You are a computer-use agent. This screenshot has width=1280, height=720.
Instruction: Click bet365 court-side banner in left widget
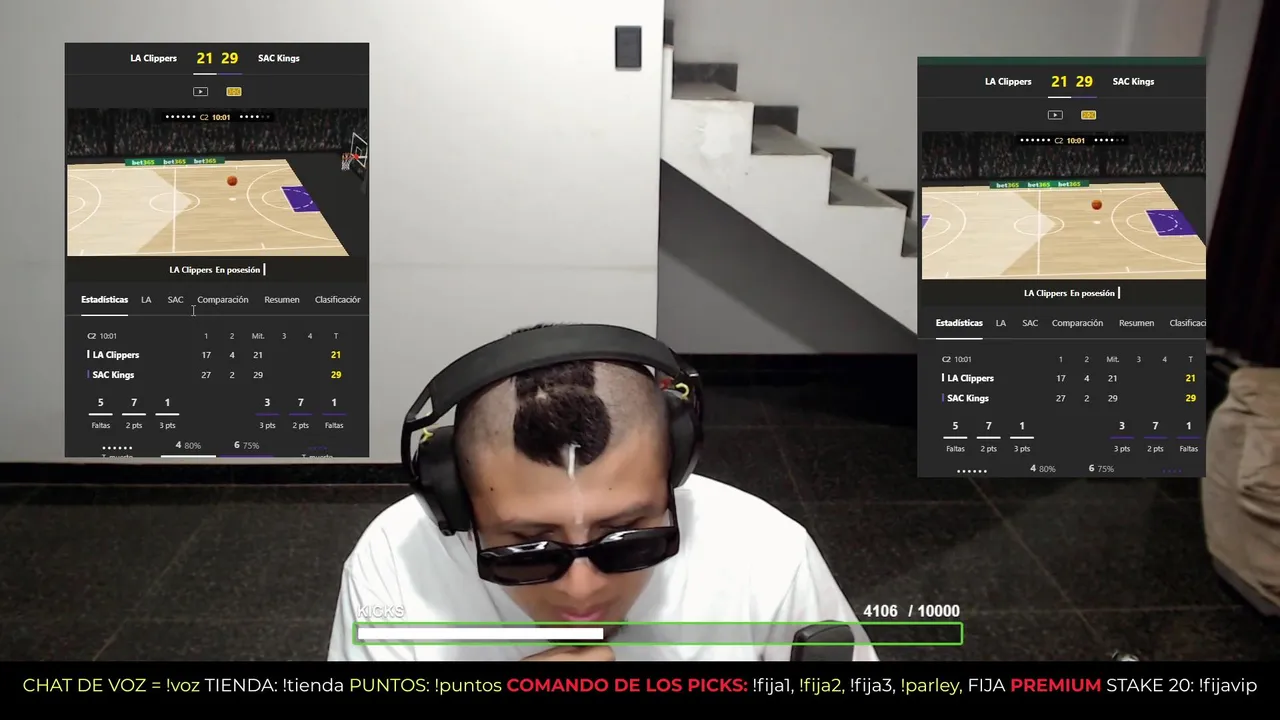(x=174, y=162)
